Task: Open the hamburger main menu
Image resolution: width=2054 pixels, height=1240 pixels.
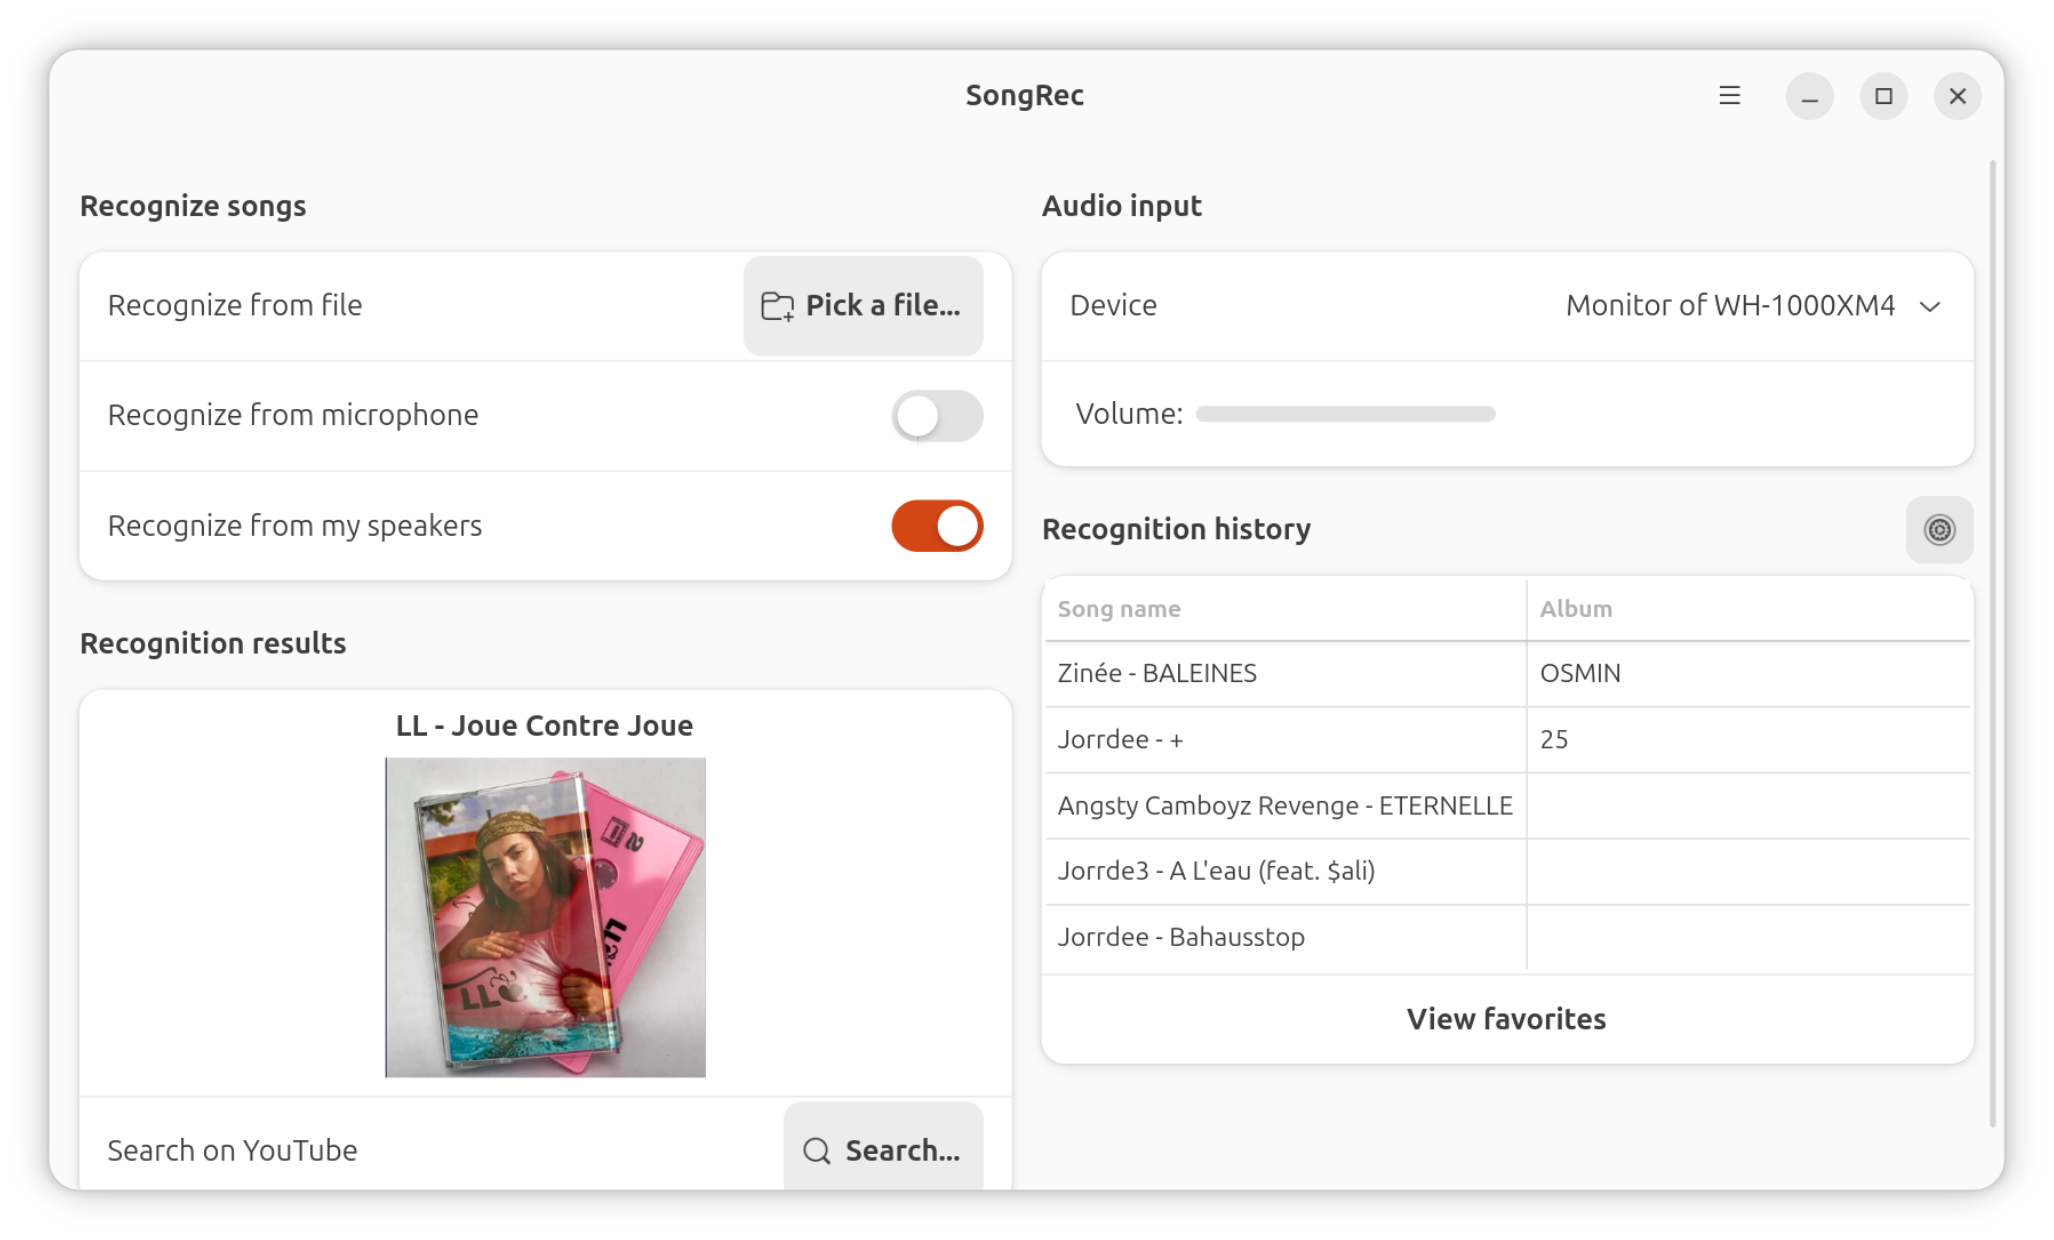Action: 1729,96
